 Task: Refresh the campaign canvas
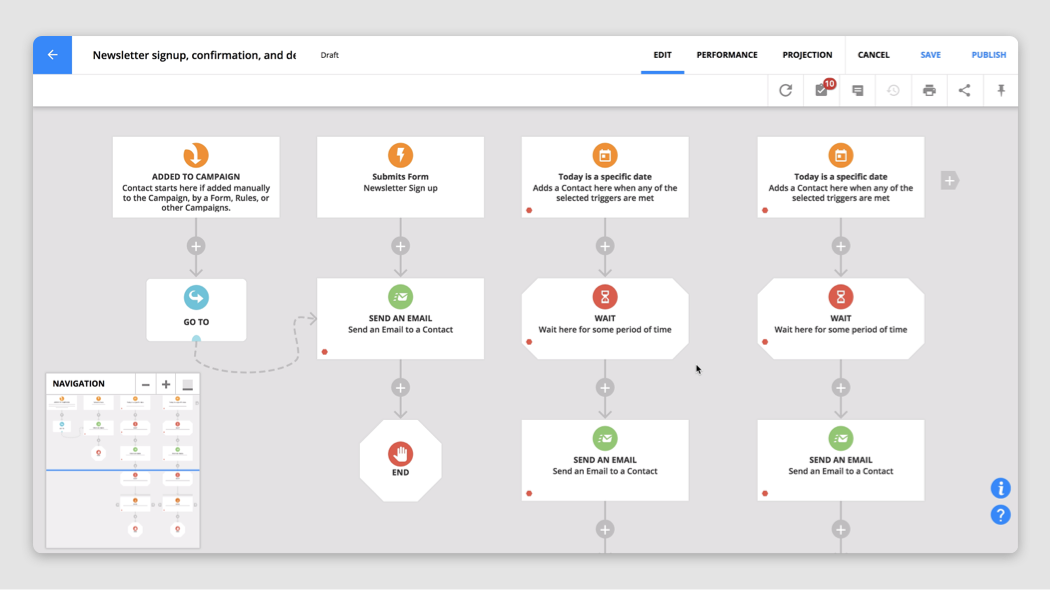coord(785,90)
